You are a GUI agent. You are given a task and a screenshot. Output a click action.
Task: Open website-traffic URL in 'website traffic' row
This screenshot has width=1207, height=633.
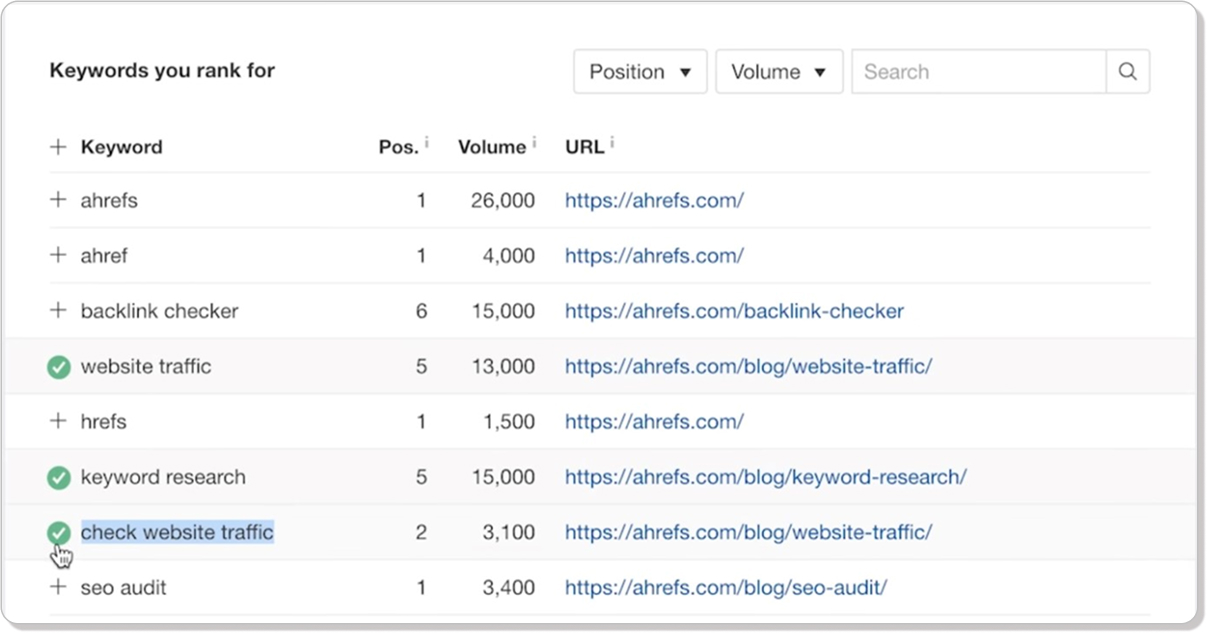coord(748,366)
